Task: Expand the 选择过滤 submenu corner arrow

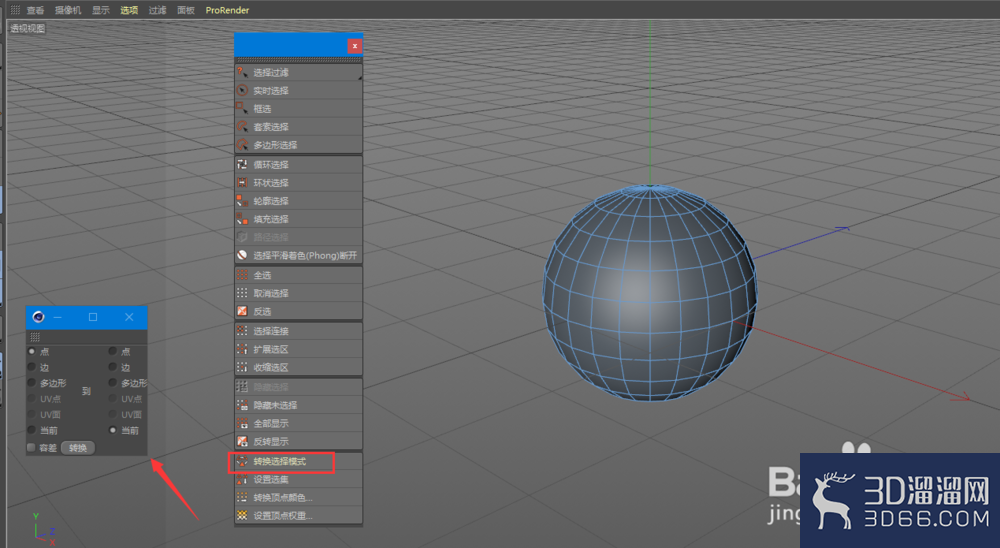Action: coord(359,78)
